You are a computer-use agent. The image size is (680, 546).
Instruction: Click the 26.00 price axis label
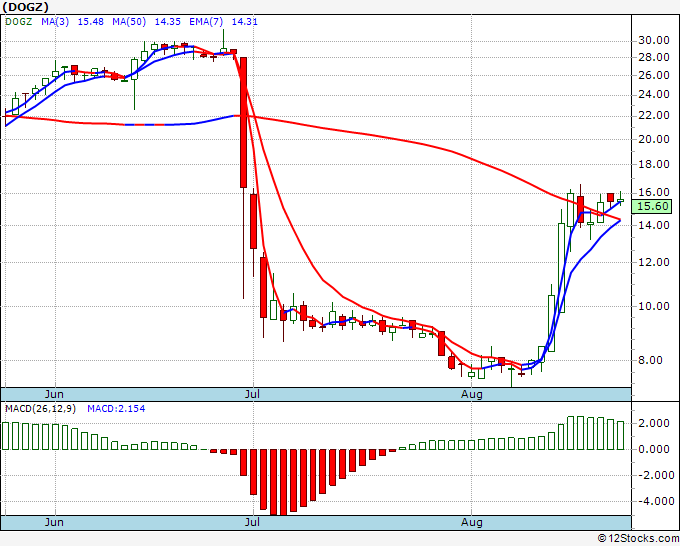pyautogui.click(x=654, y=75)
